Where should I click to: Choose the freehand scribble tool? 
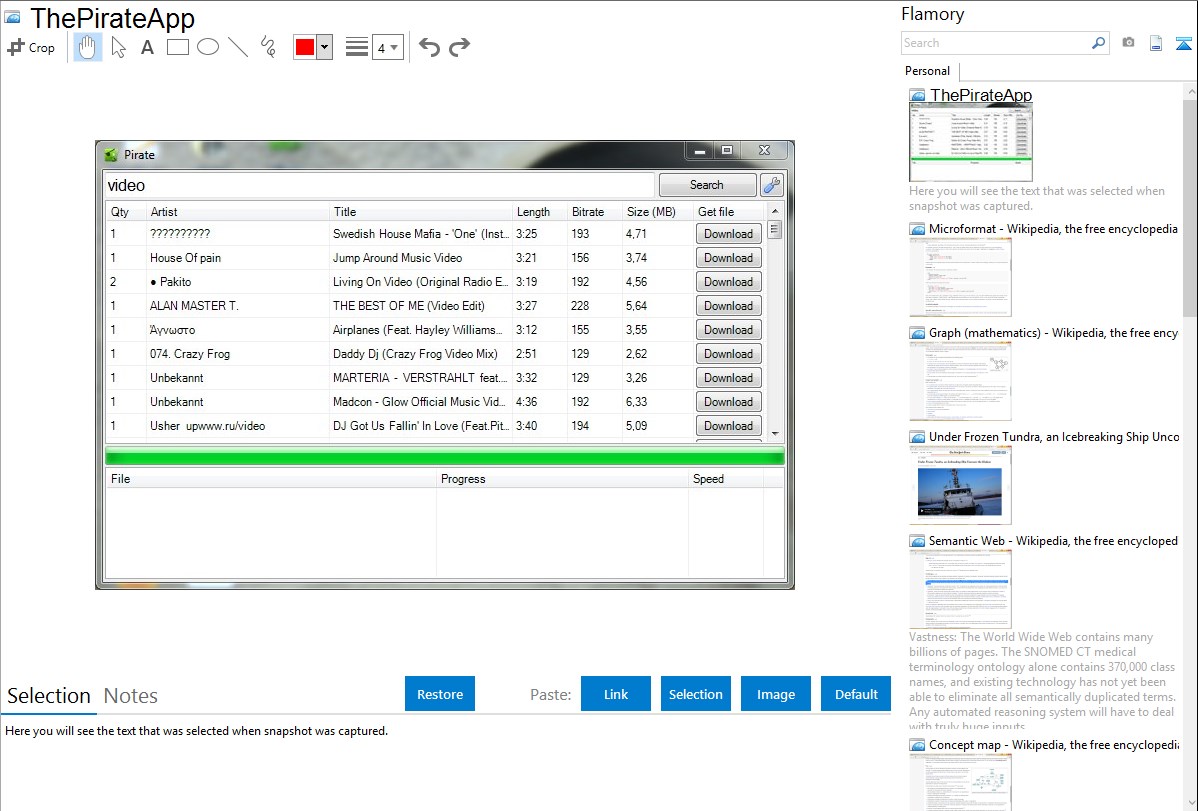coord(267,47)
